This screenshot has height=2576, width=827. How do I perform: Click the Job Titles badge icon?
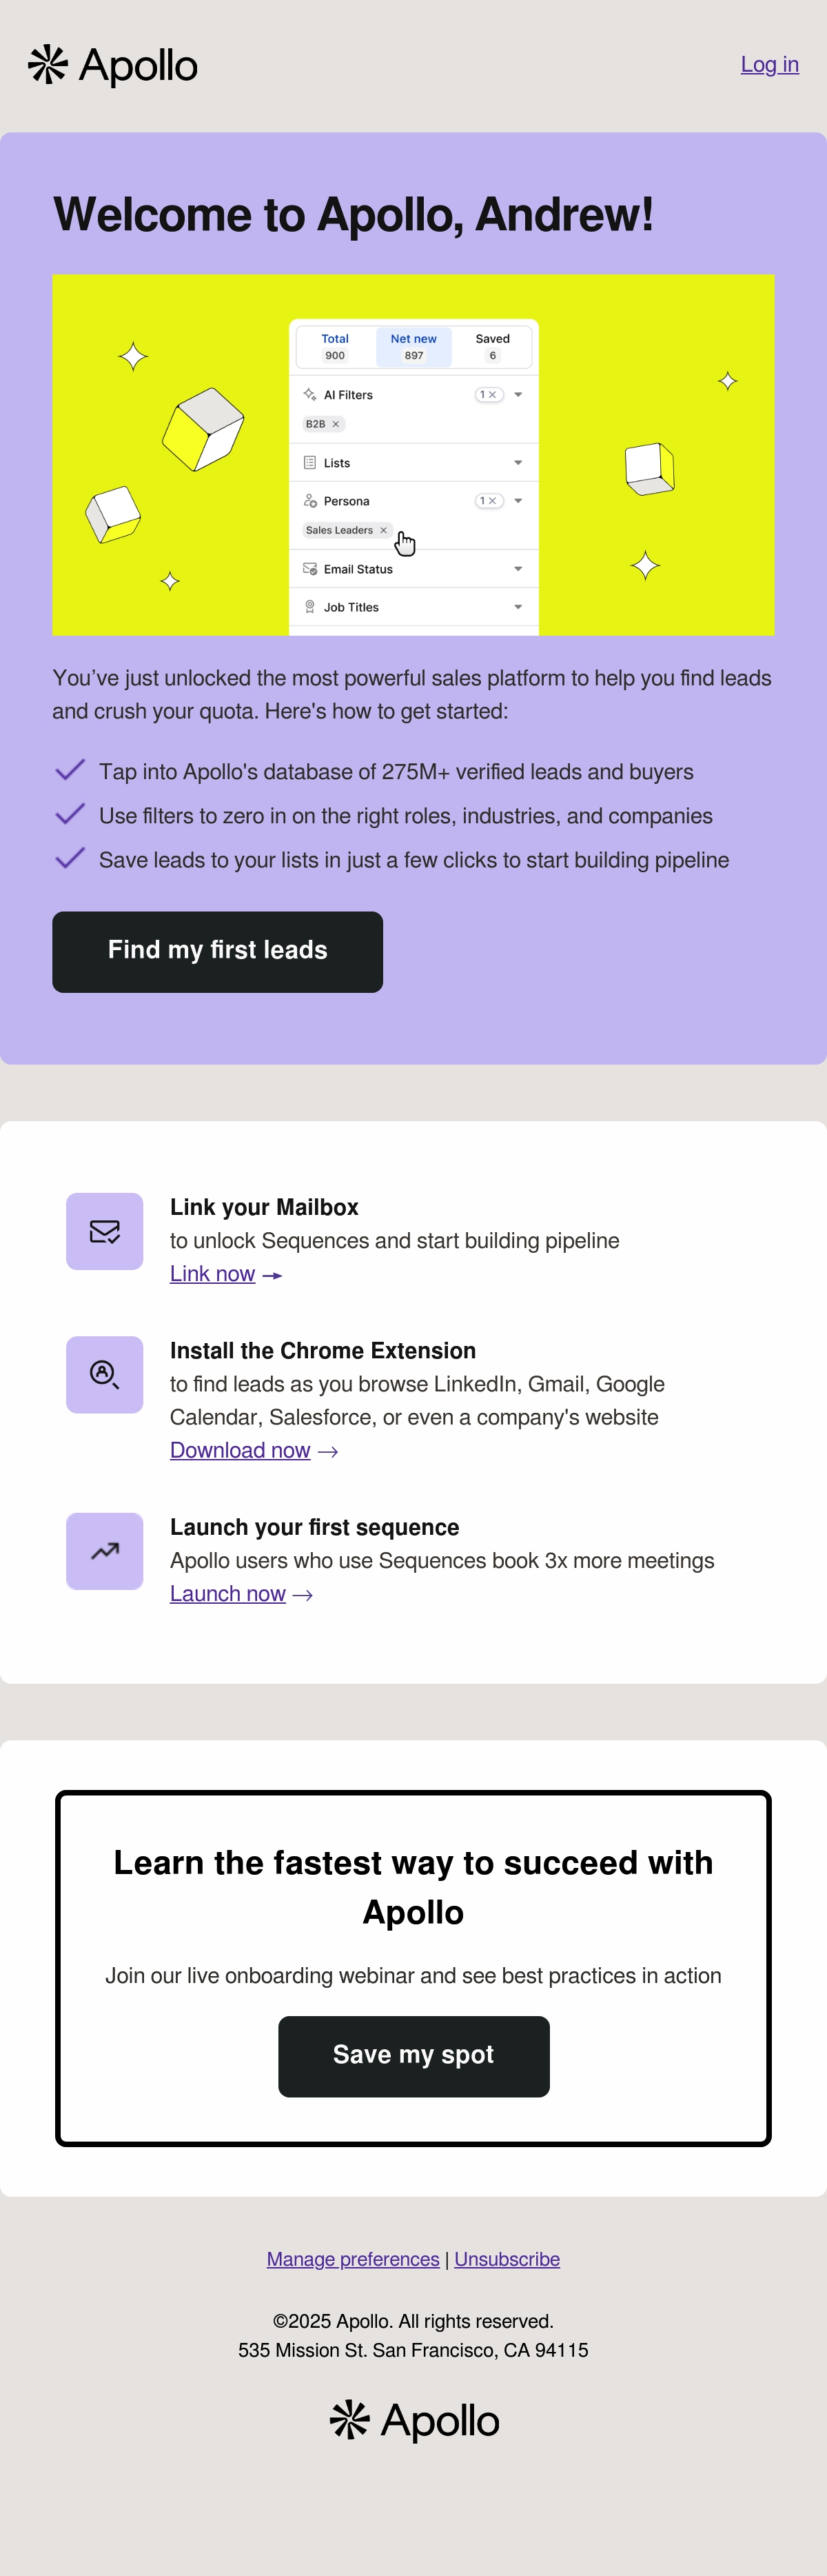pyautogui.click(x=310, y=607)
